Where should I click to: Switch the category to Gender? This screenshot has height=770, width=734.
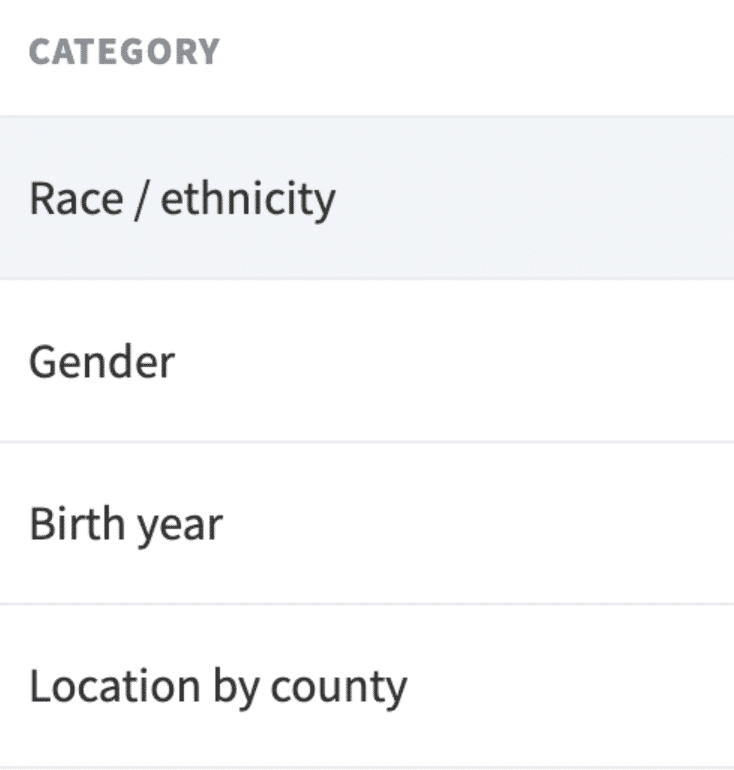367,361
